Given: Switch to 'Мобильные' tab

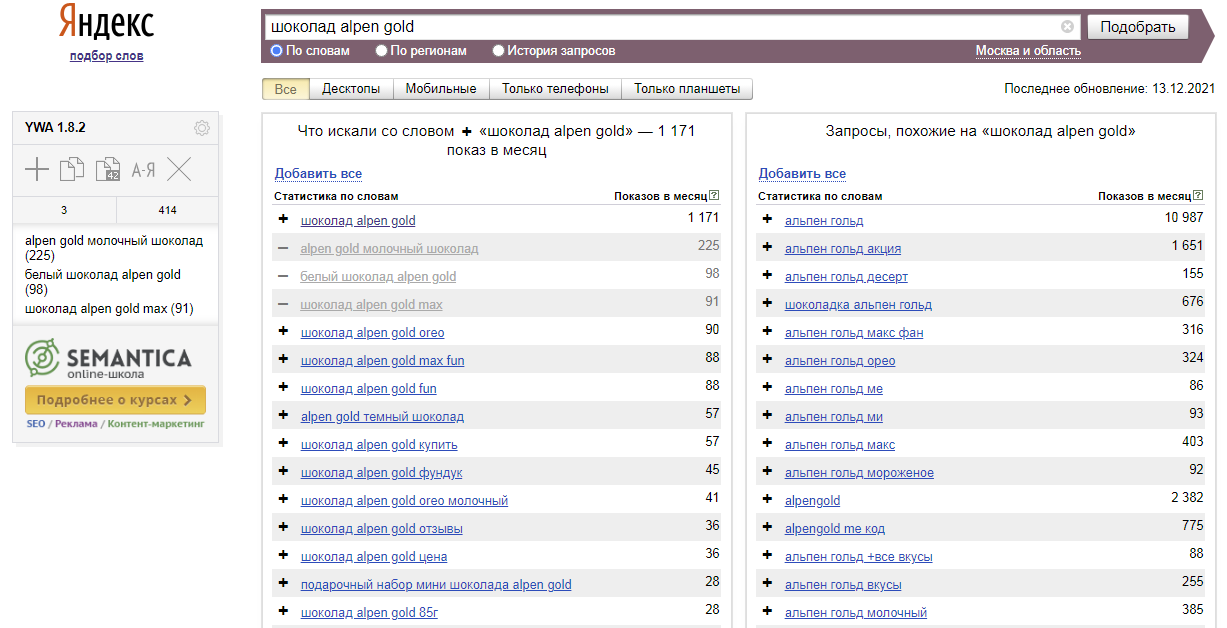Looking at the screenshot, I should [x=441, y=89].
